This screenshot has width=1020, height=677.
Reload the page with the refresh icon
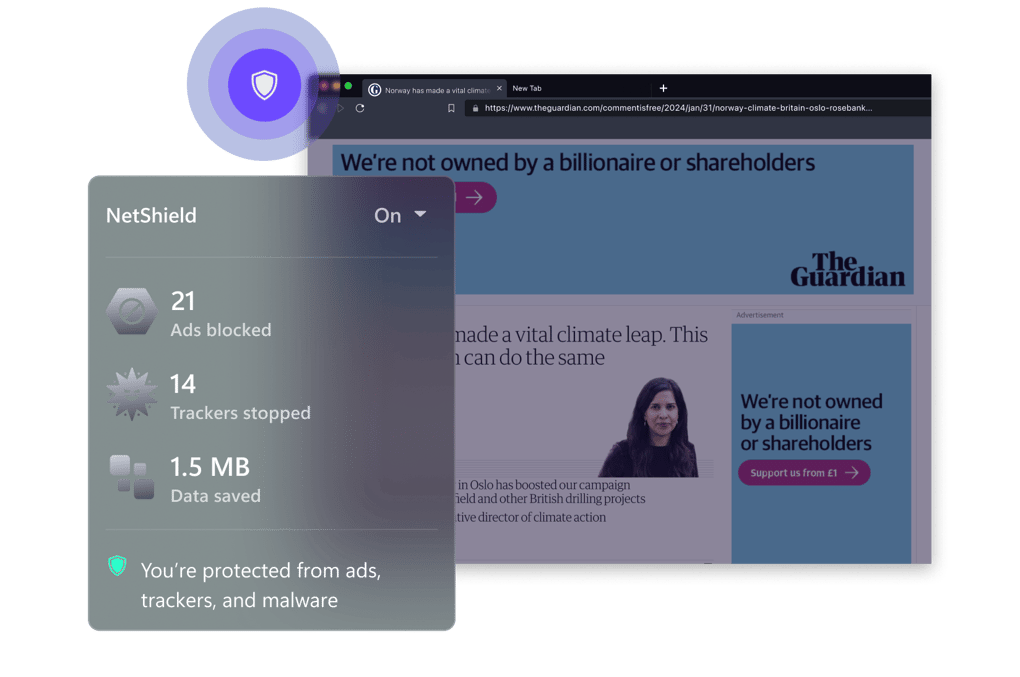360,108
